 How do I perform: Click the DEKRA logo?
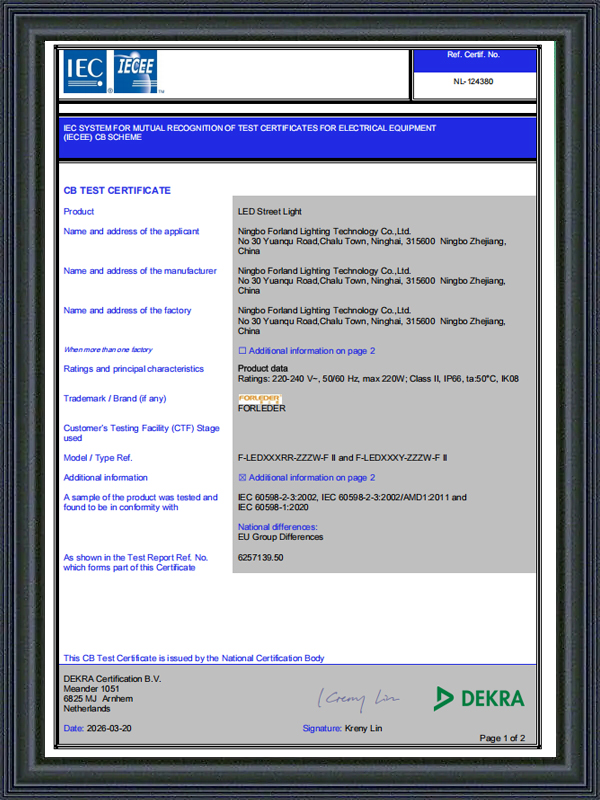[x=479, y=698]
